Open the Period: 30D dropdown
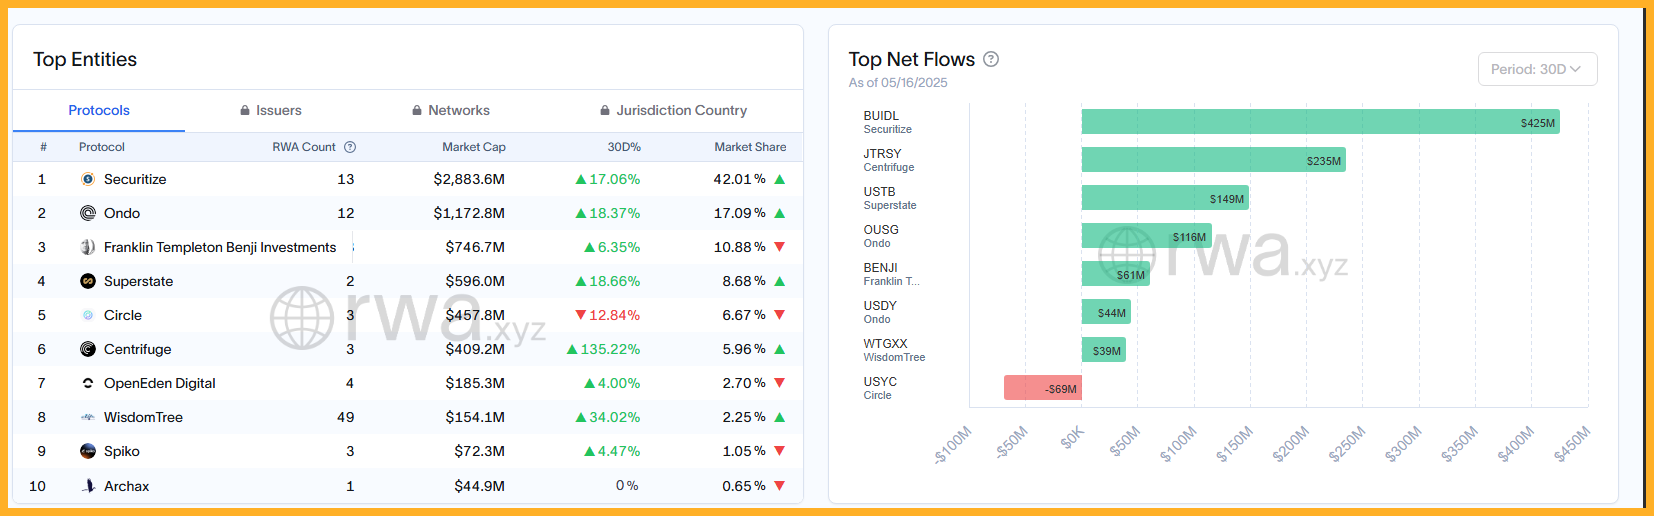Viewport: 1654px width, 516px height. (1537, 69)
